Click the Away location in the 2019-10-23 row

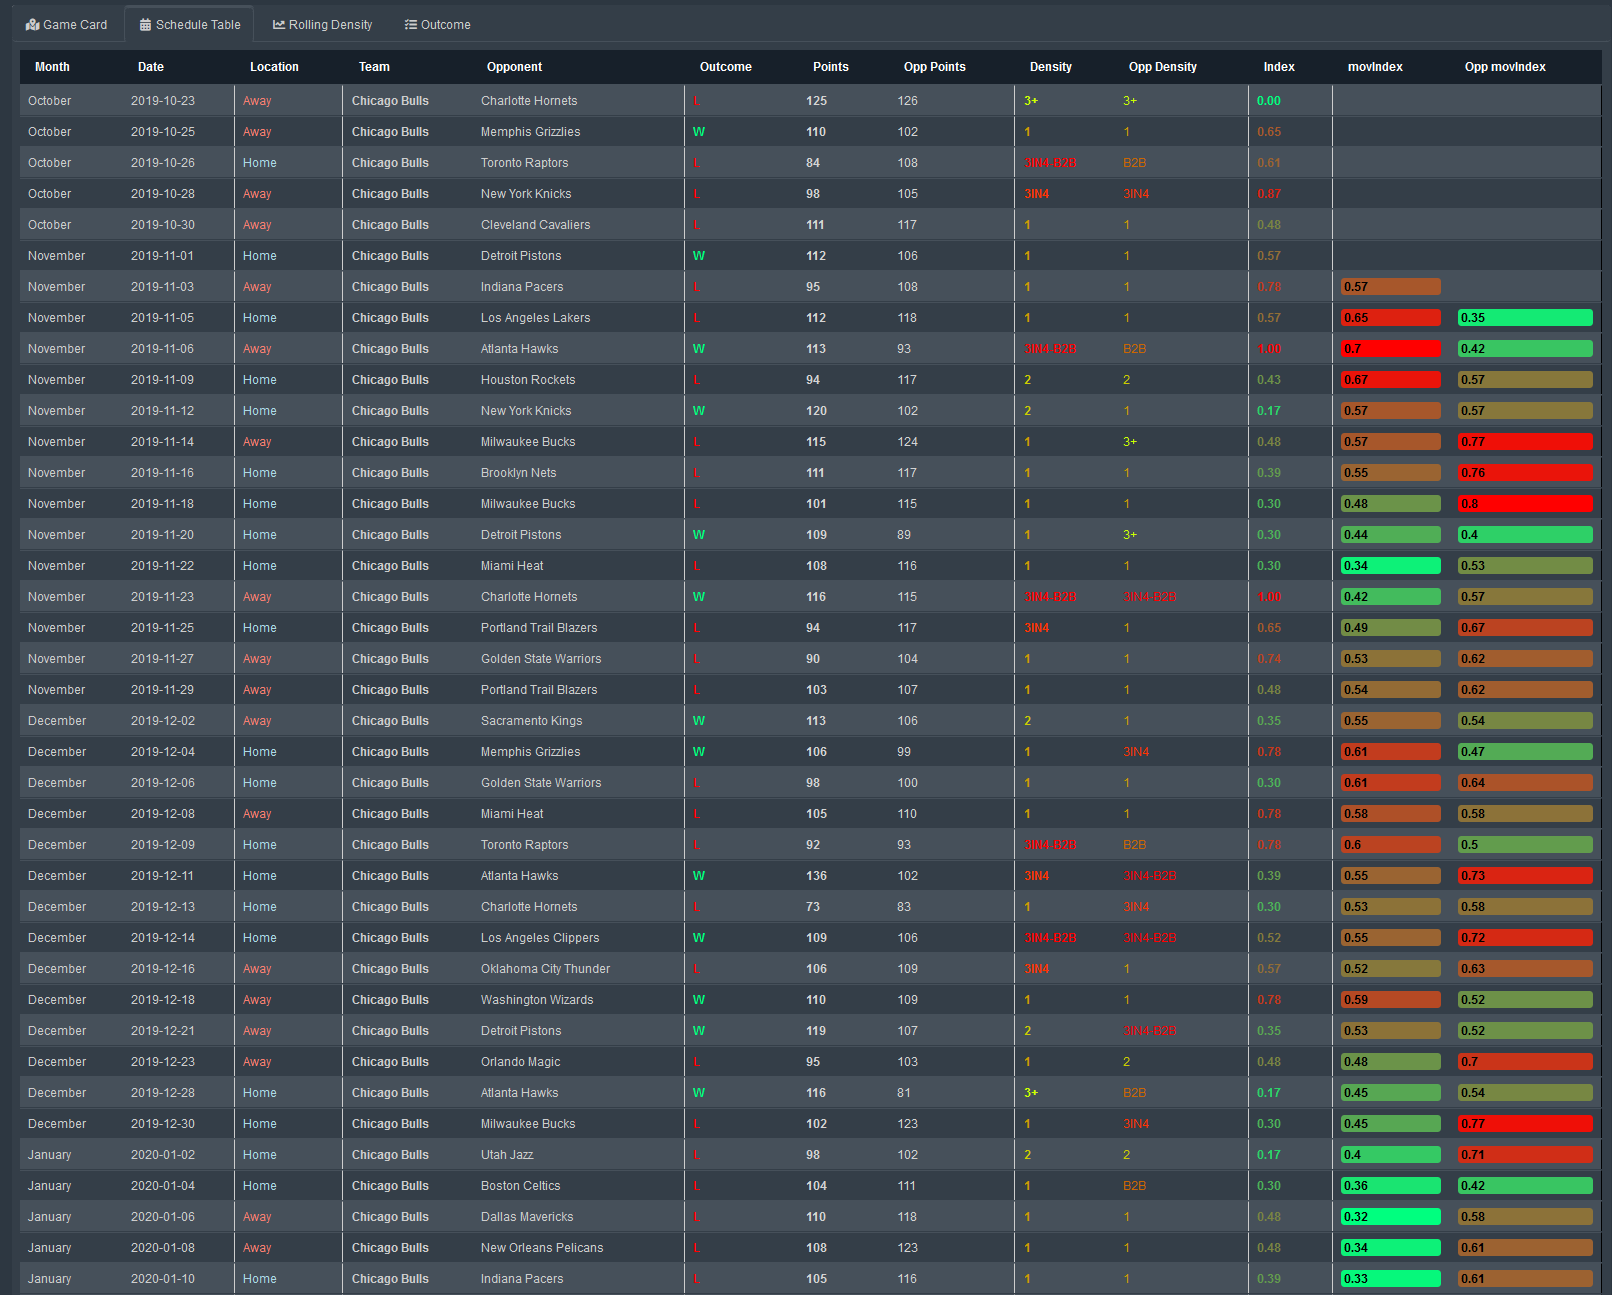[257, 101]
